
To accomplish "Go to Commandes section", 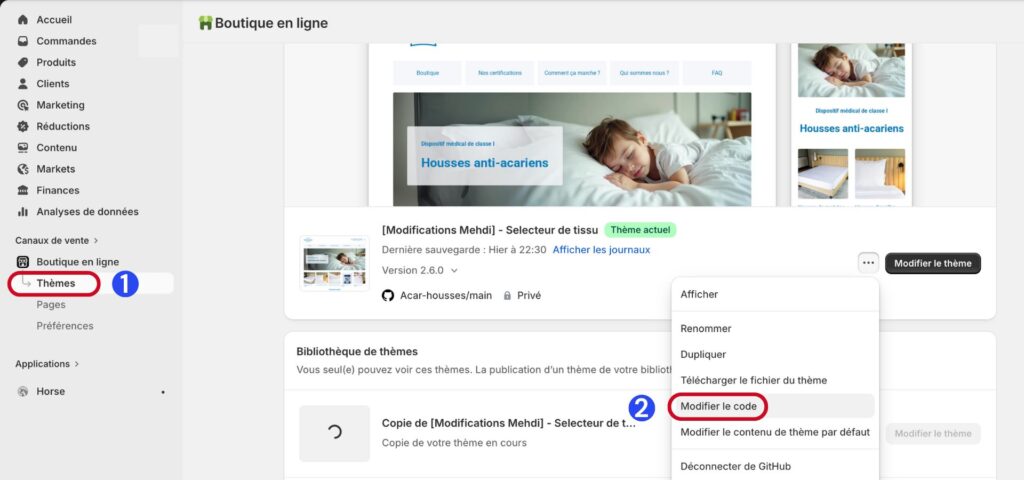I will pyautogui.click(x=67, y=41).
